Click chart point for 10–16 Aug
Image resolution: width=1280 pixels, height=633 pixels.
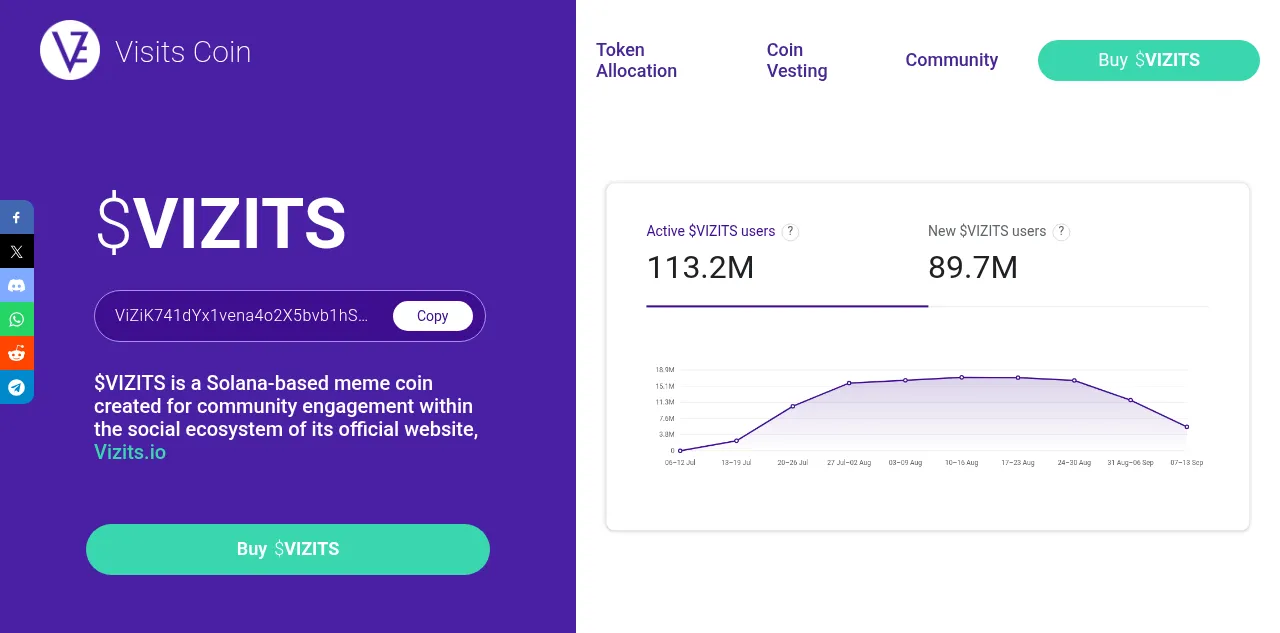click(x=962, y=377)
